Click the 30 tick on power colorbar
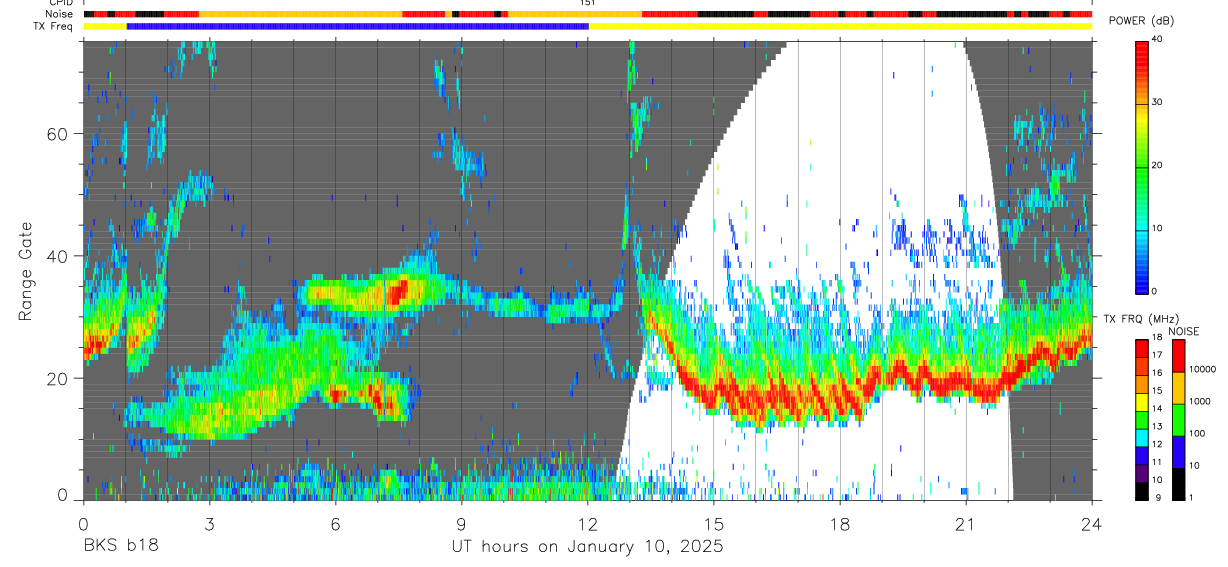Image resolution: width=1228 pixels, height=567 pixels. (x=1158, y=102)
